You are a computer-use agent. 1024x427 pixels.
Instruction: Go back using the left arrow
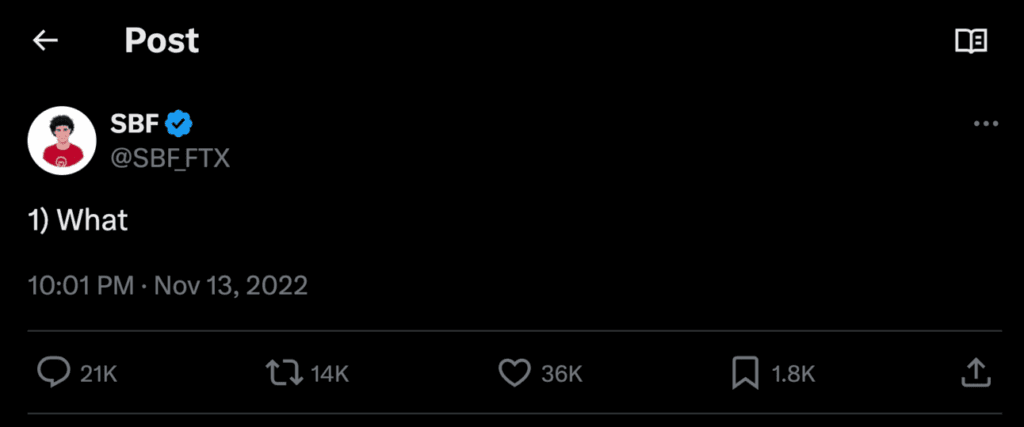point(46,41)
